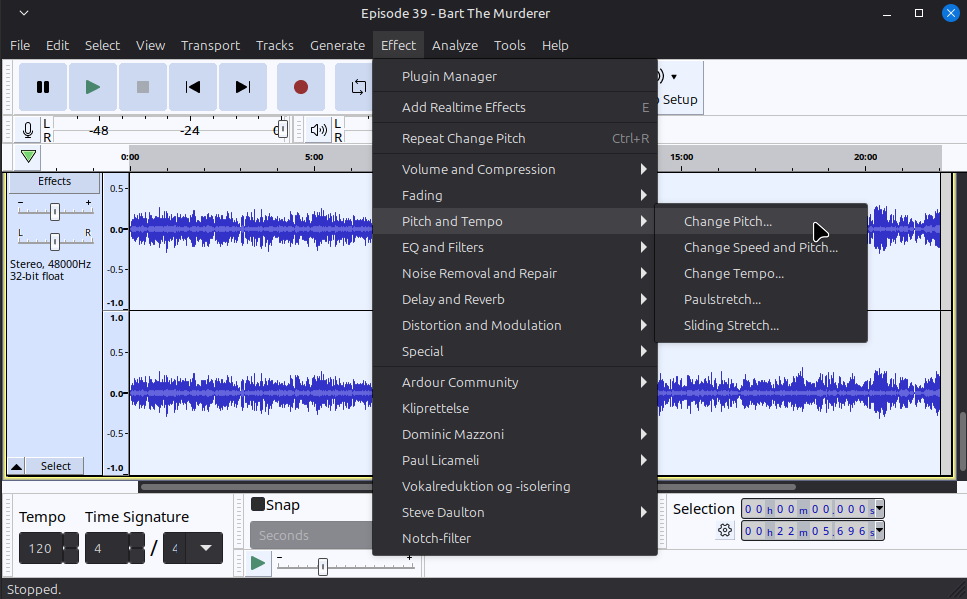The image size is (967, 599).
Task: Skip to the start of the track
Action: pos(193,87)
